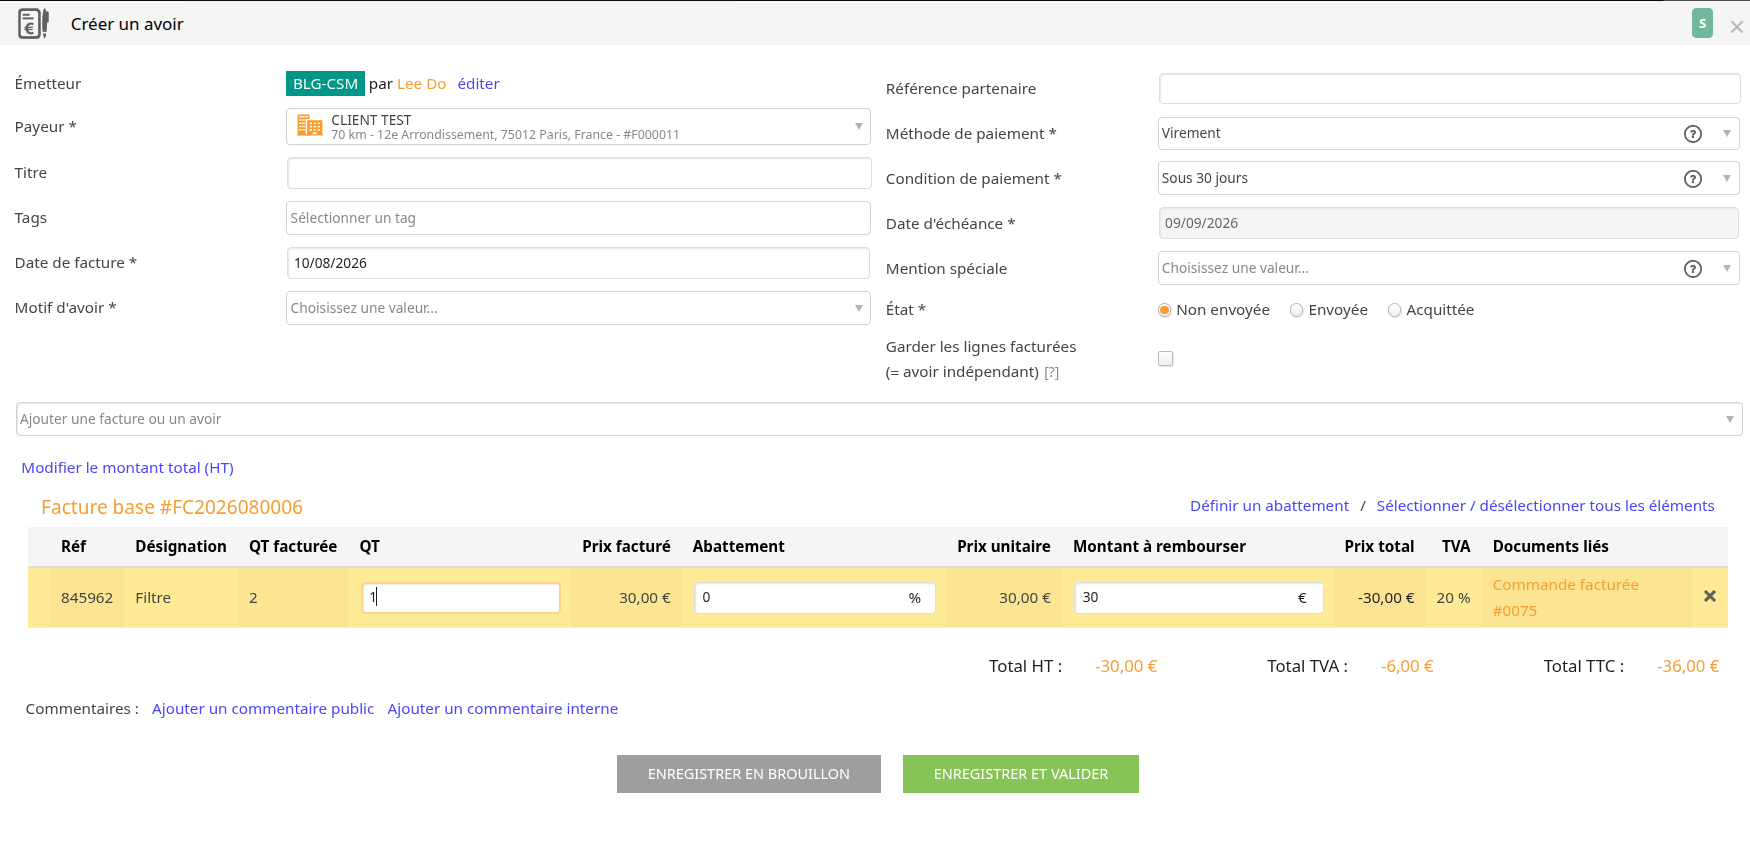Click the Référence partenaire input field
Screen dimensions: 1750x846
coord(1450,88)
